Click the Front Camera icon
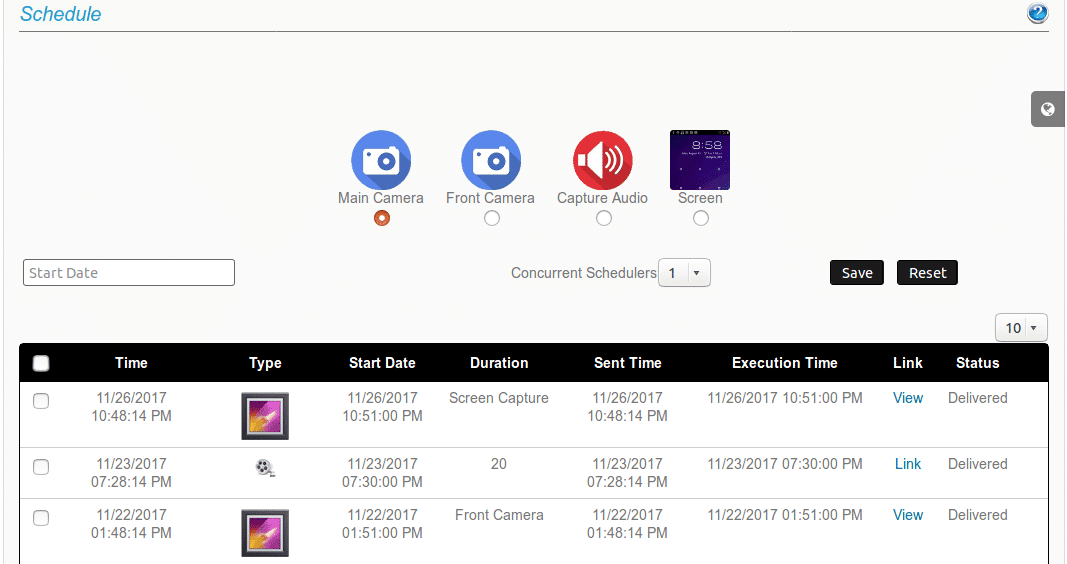 (491, 160)
